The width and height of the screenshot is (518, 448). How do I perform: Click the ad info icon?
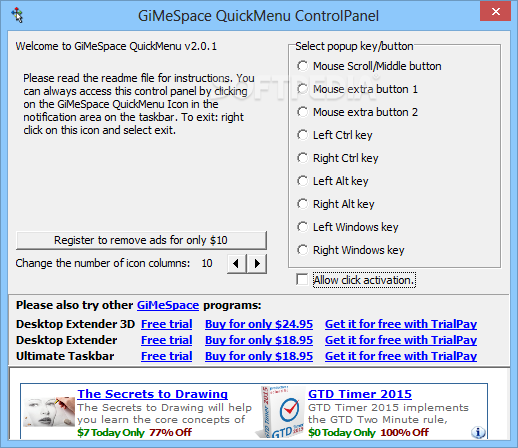478,432
